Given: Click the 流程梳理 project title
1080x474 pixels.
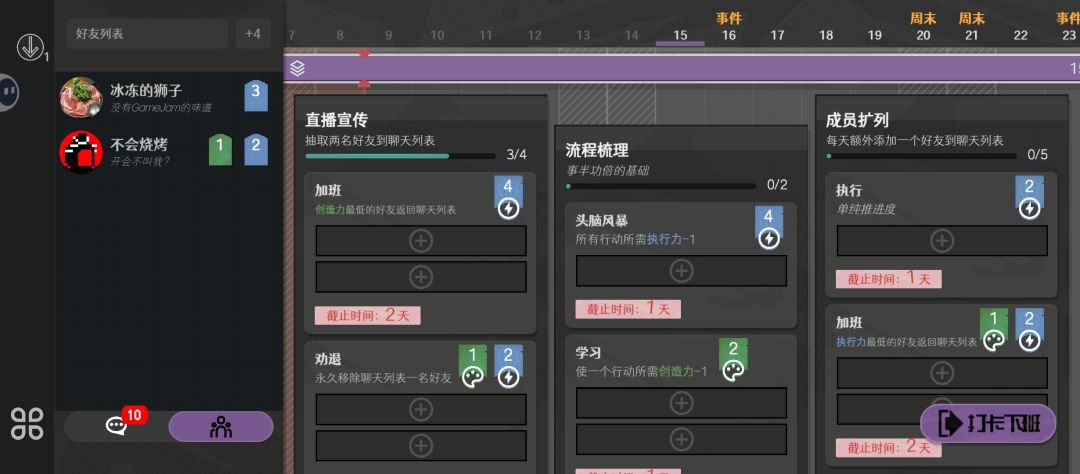Looking at the screenshot, I should tap(596, 150).
